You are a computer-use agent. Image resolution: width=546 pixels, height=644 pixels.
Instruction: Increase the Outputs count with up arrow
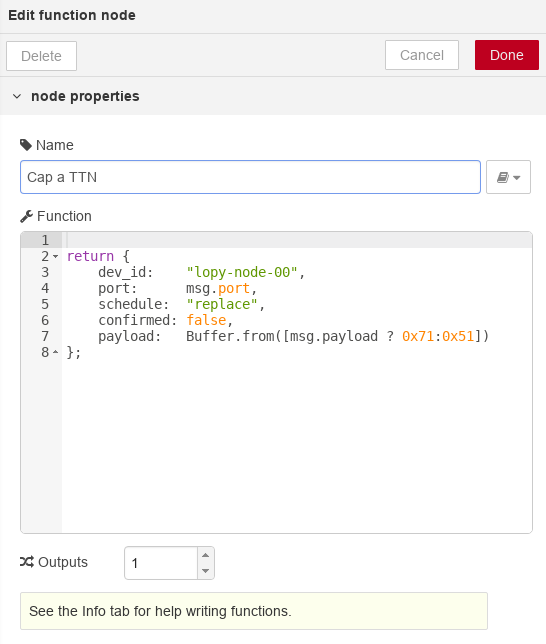point(205,555)
